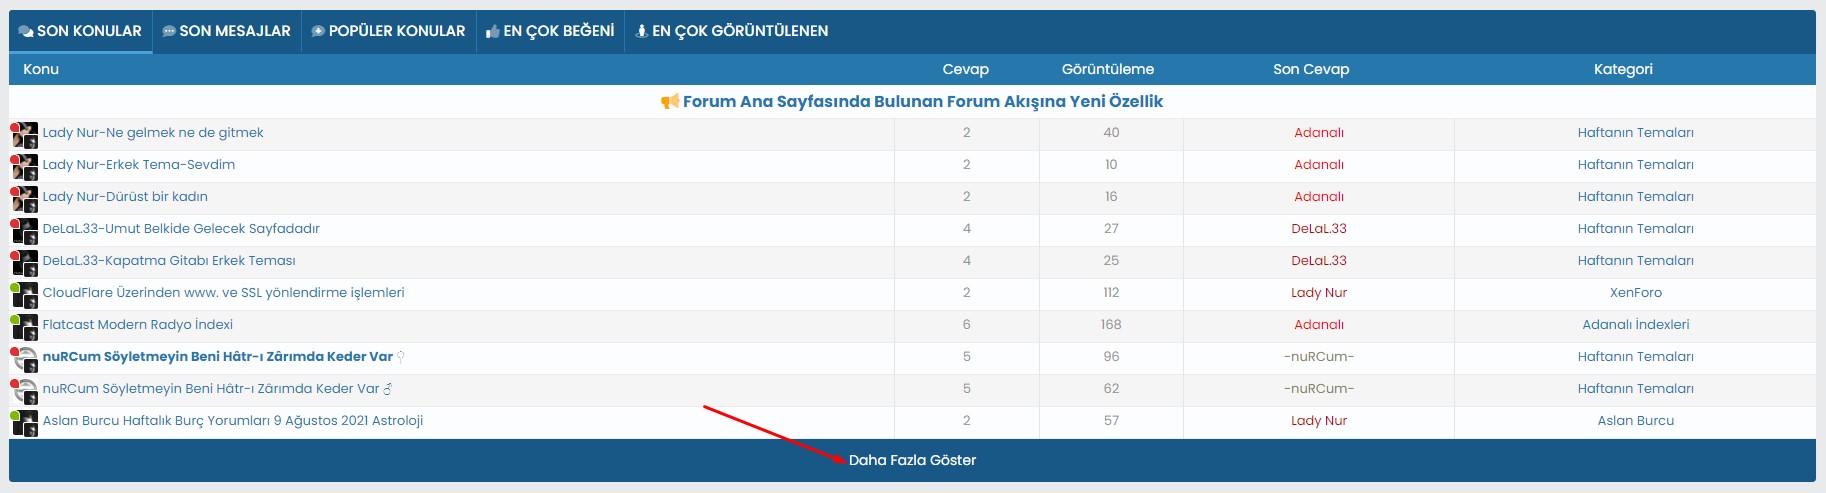Click avatar icon beside Lady Nur-Ne gelmek

pyautogui.click(x=24, y=134)
